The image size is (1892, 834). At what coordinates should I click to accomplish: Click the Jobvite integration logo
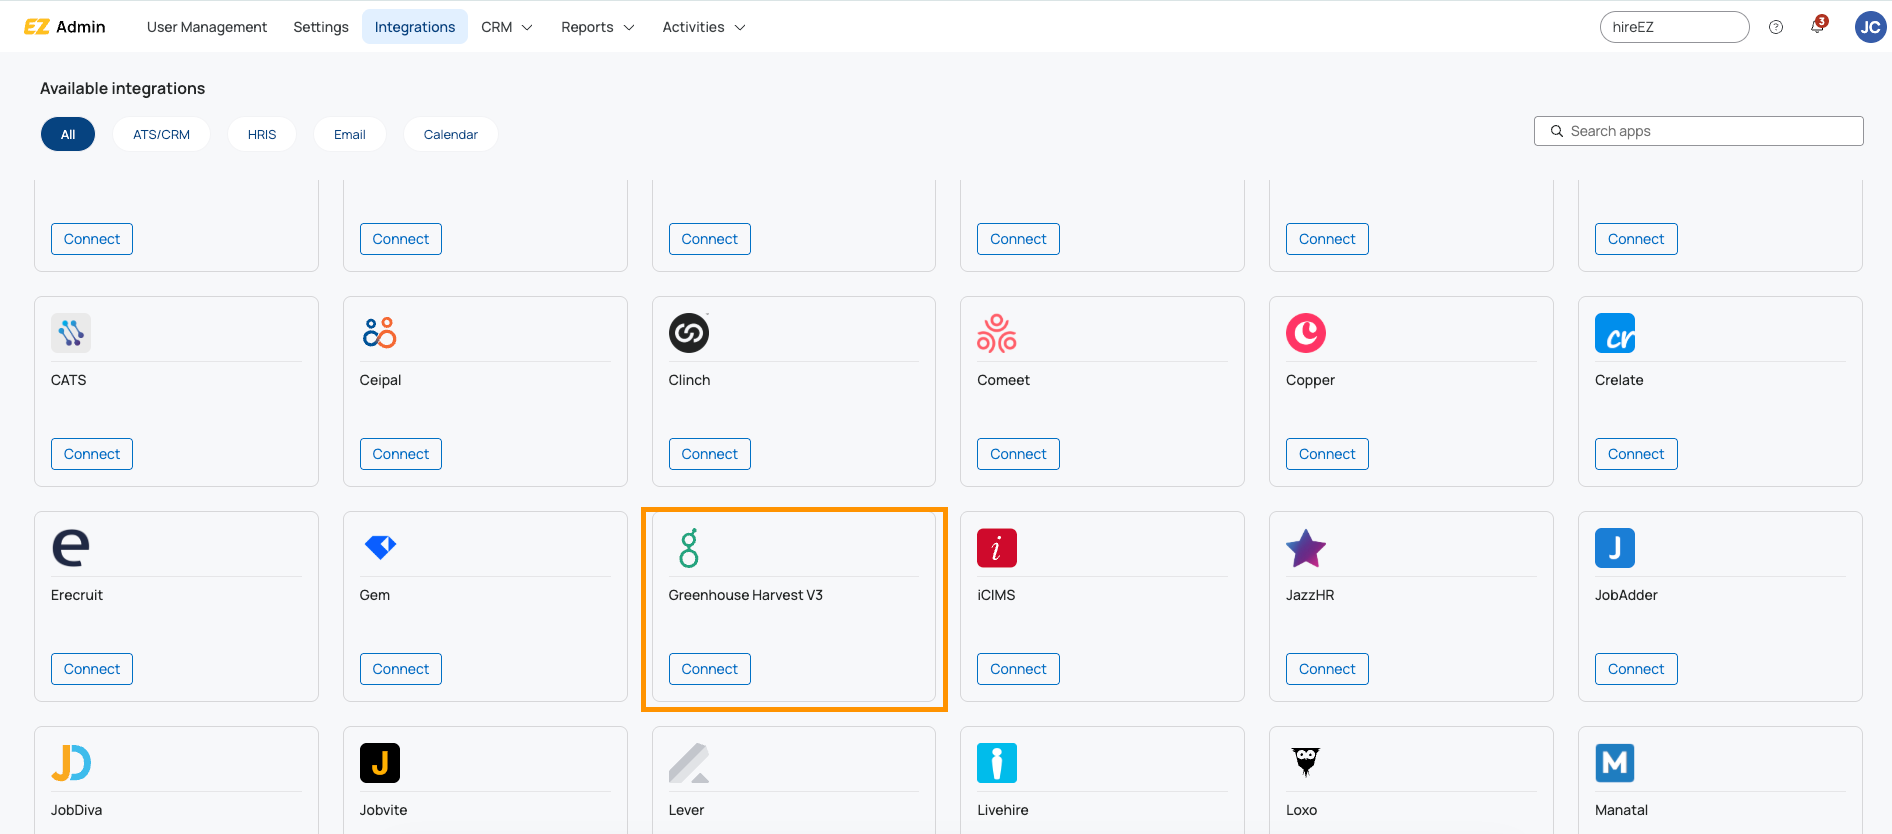pyautogui.click(x=380, y=763)
